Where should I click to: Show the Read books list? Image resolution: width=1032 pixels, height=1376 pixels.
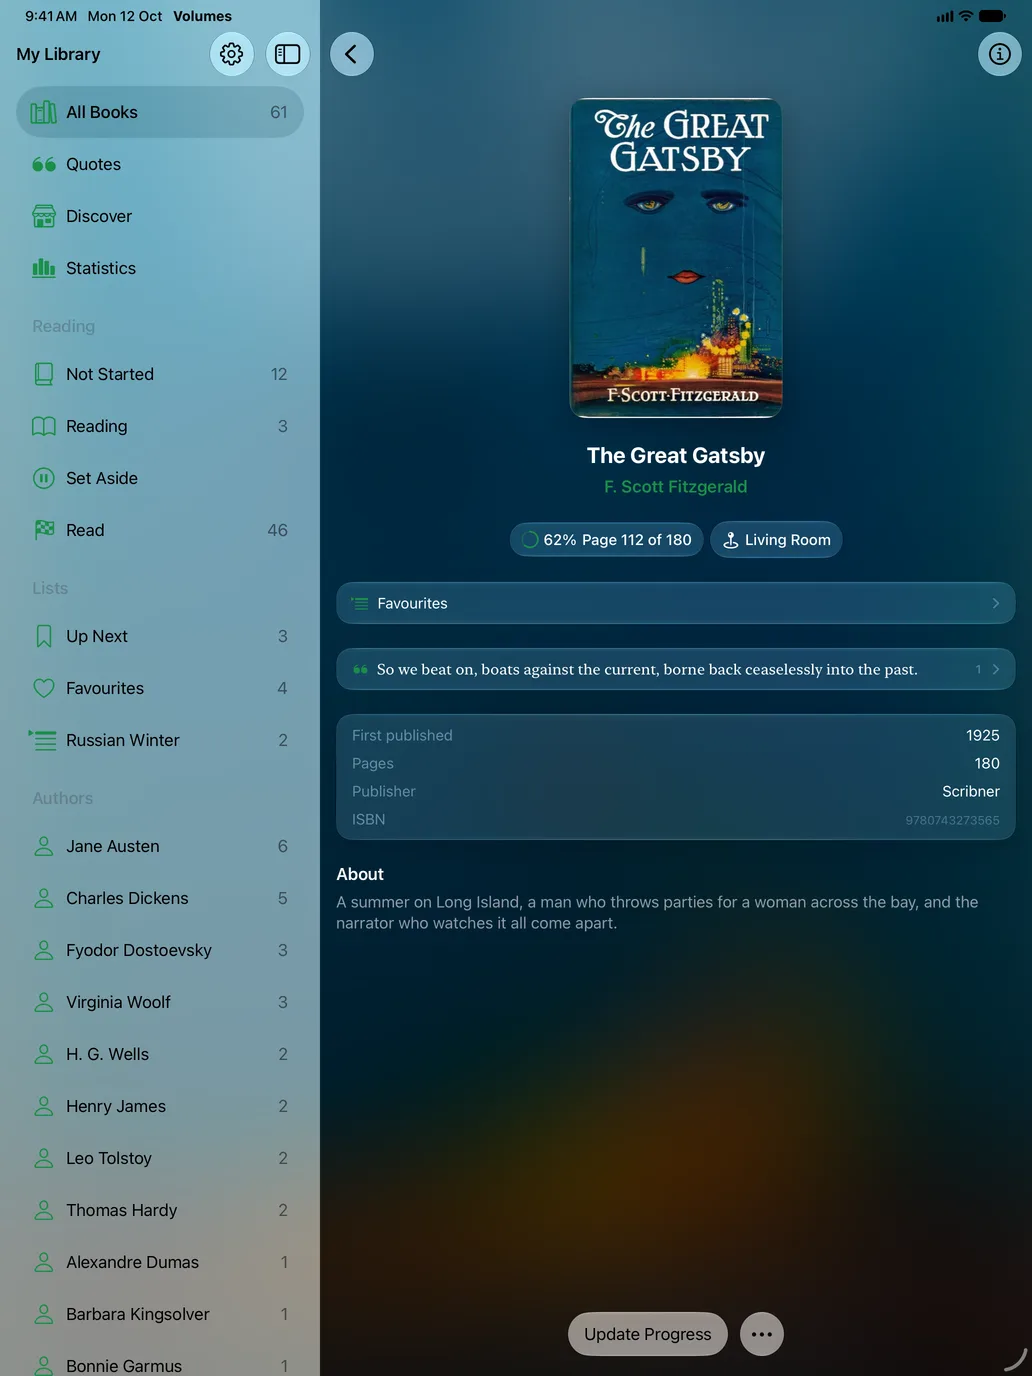click(x=160, y=530)
